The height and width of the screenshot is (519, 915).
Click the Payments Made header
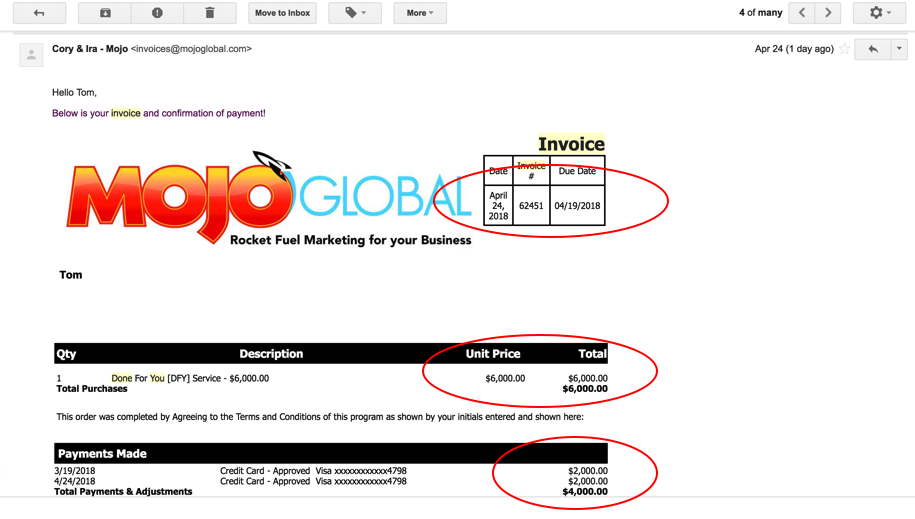pyautogui.click(x=102, y=454)
